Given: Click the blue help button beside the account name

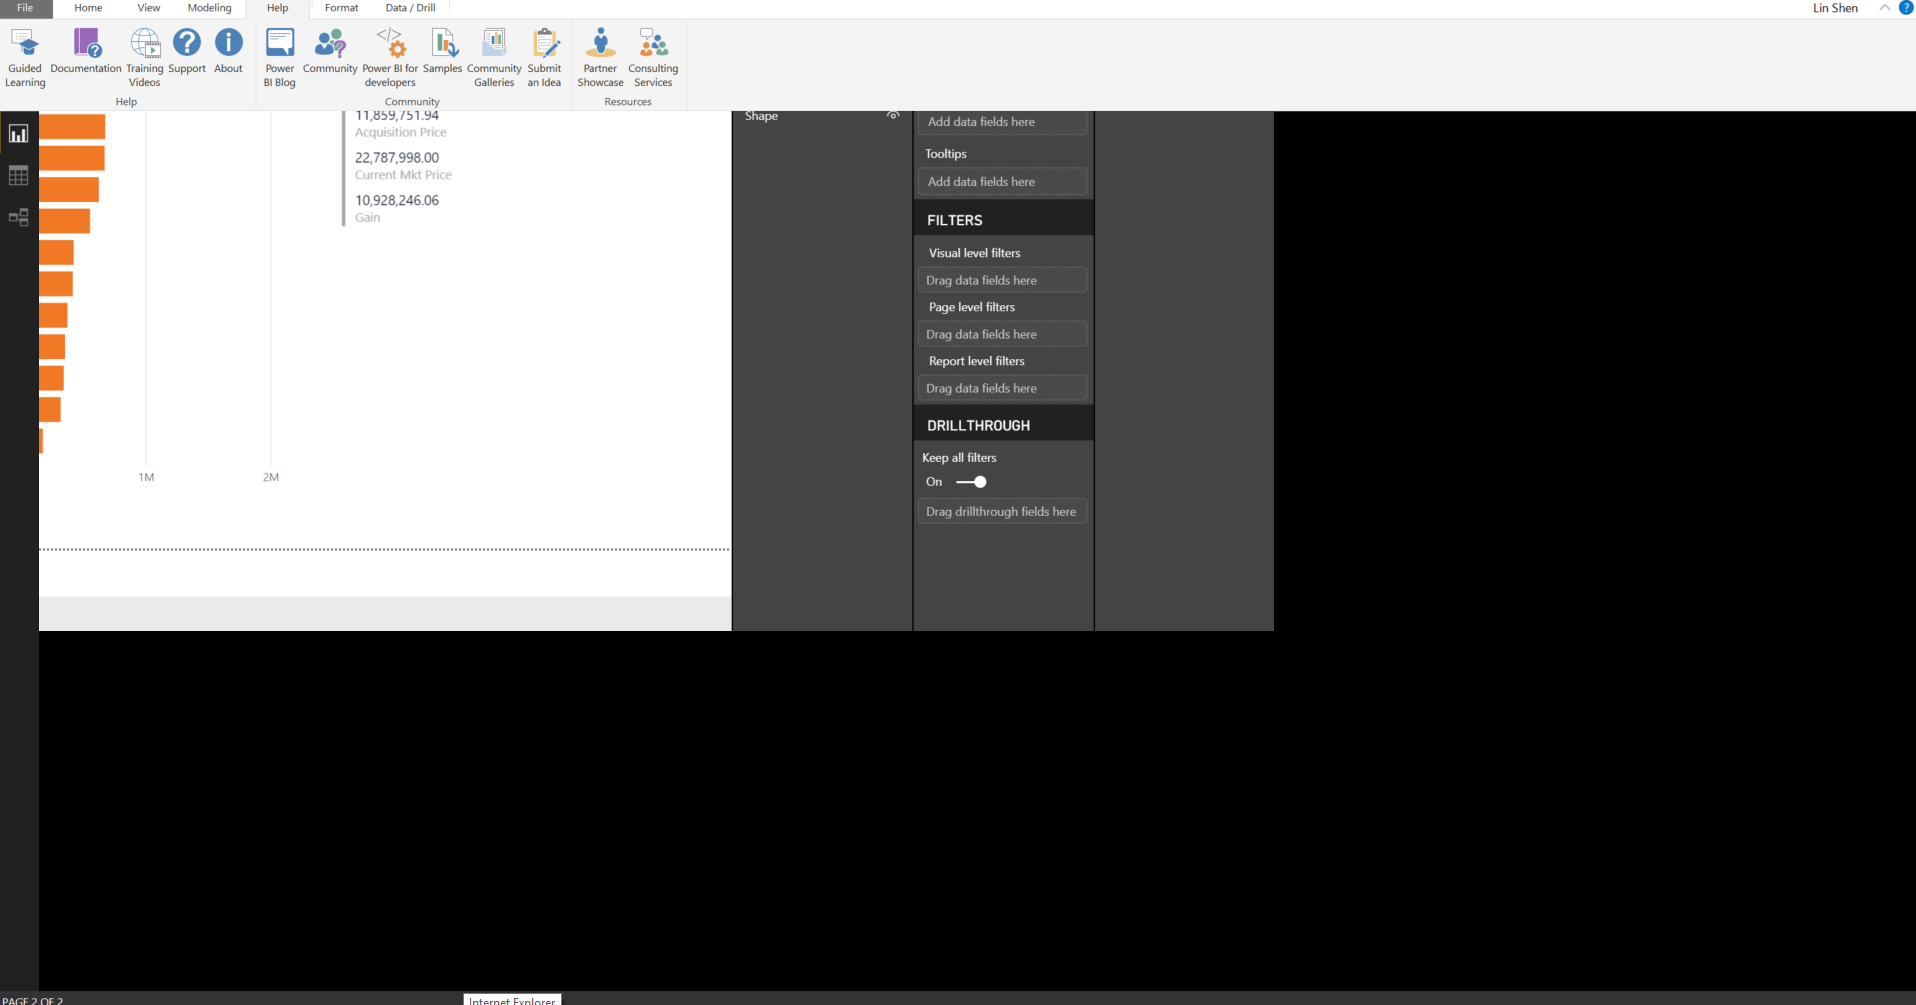Looking at the screenshot, I should 1906,8.
